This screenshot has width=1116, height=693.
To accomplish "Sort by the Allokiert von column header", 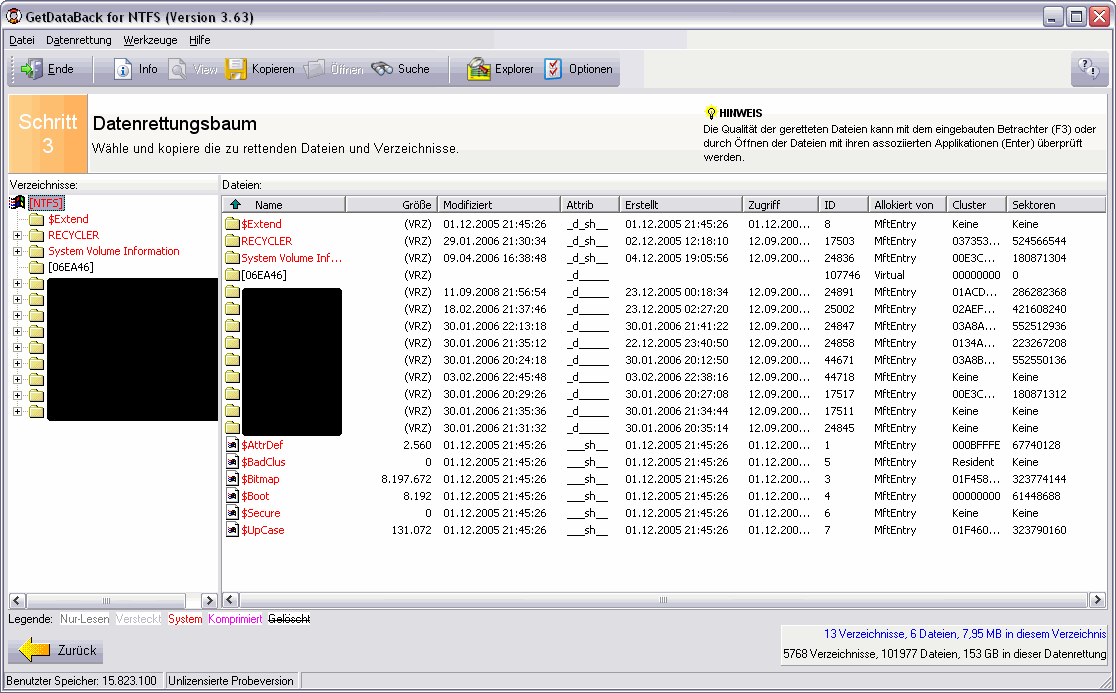I will (x=907, y=204).
